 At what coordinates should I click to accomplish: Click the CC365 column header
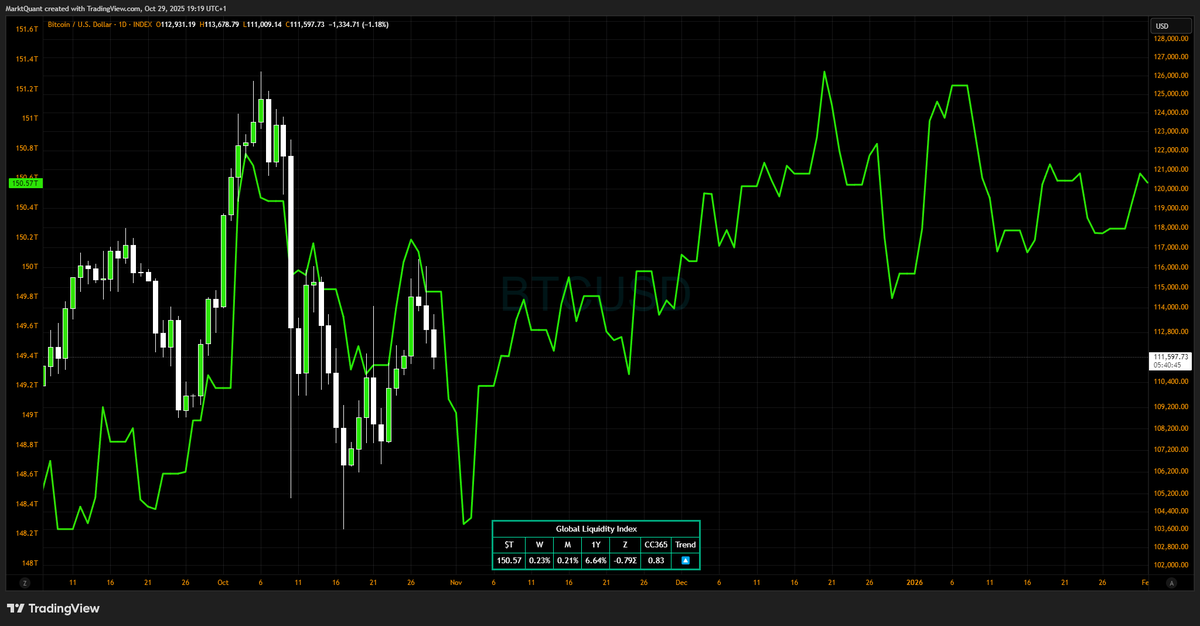pos(655,544)
